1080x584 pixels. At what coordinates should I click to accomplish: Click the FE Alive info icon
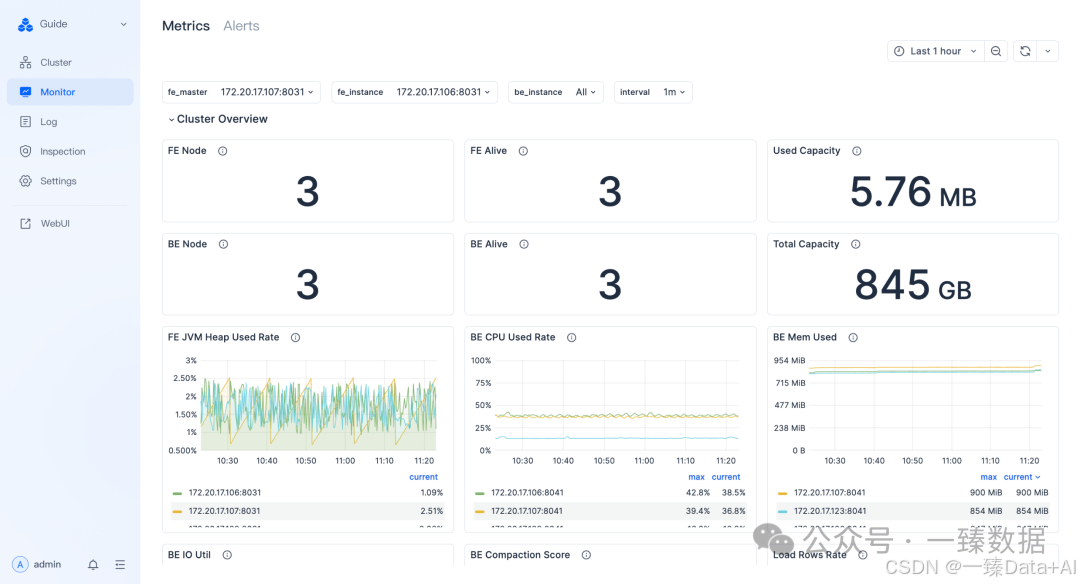[523, 152]
